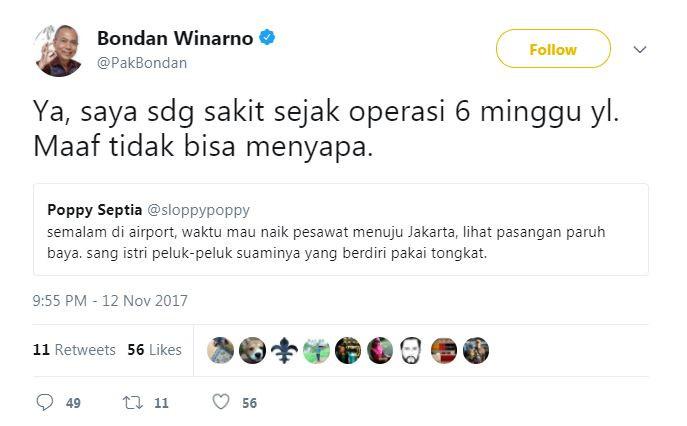View the 11 Retweets list
This screenshot has width=687, height=426.
[74, 350]
